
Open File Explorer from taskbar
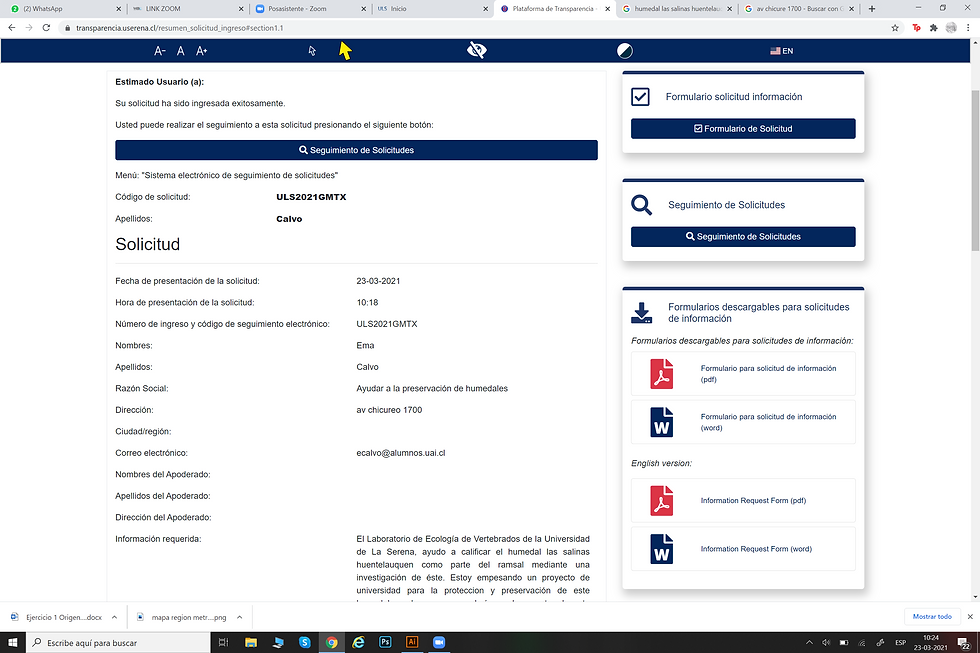pos(251,642)
